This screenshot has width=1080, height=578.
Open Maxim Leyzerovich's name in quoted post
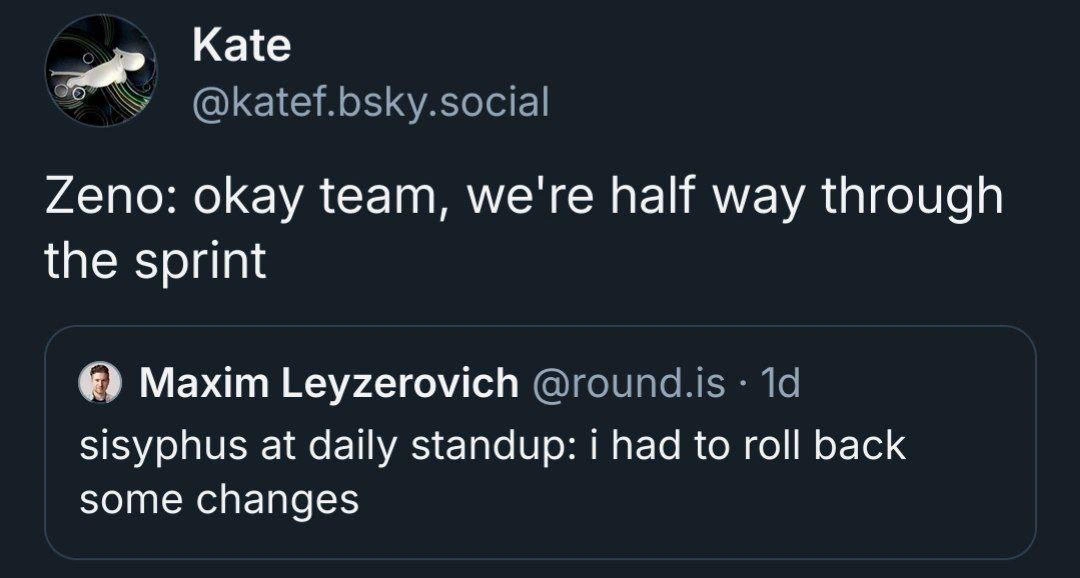(x=329, y=383)
